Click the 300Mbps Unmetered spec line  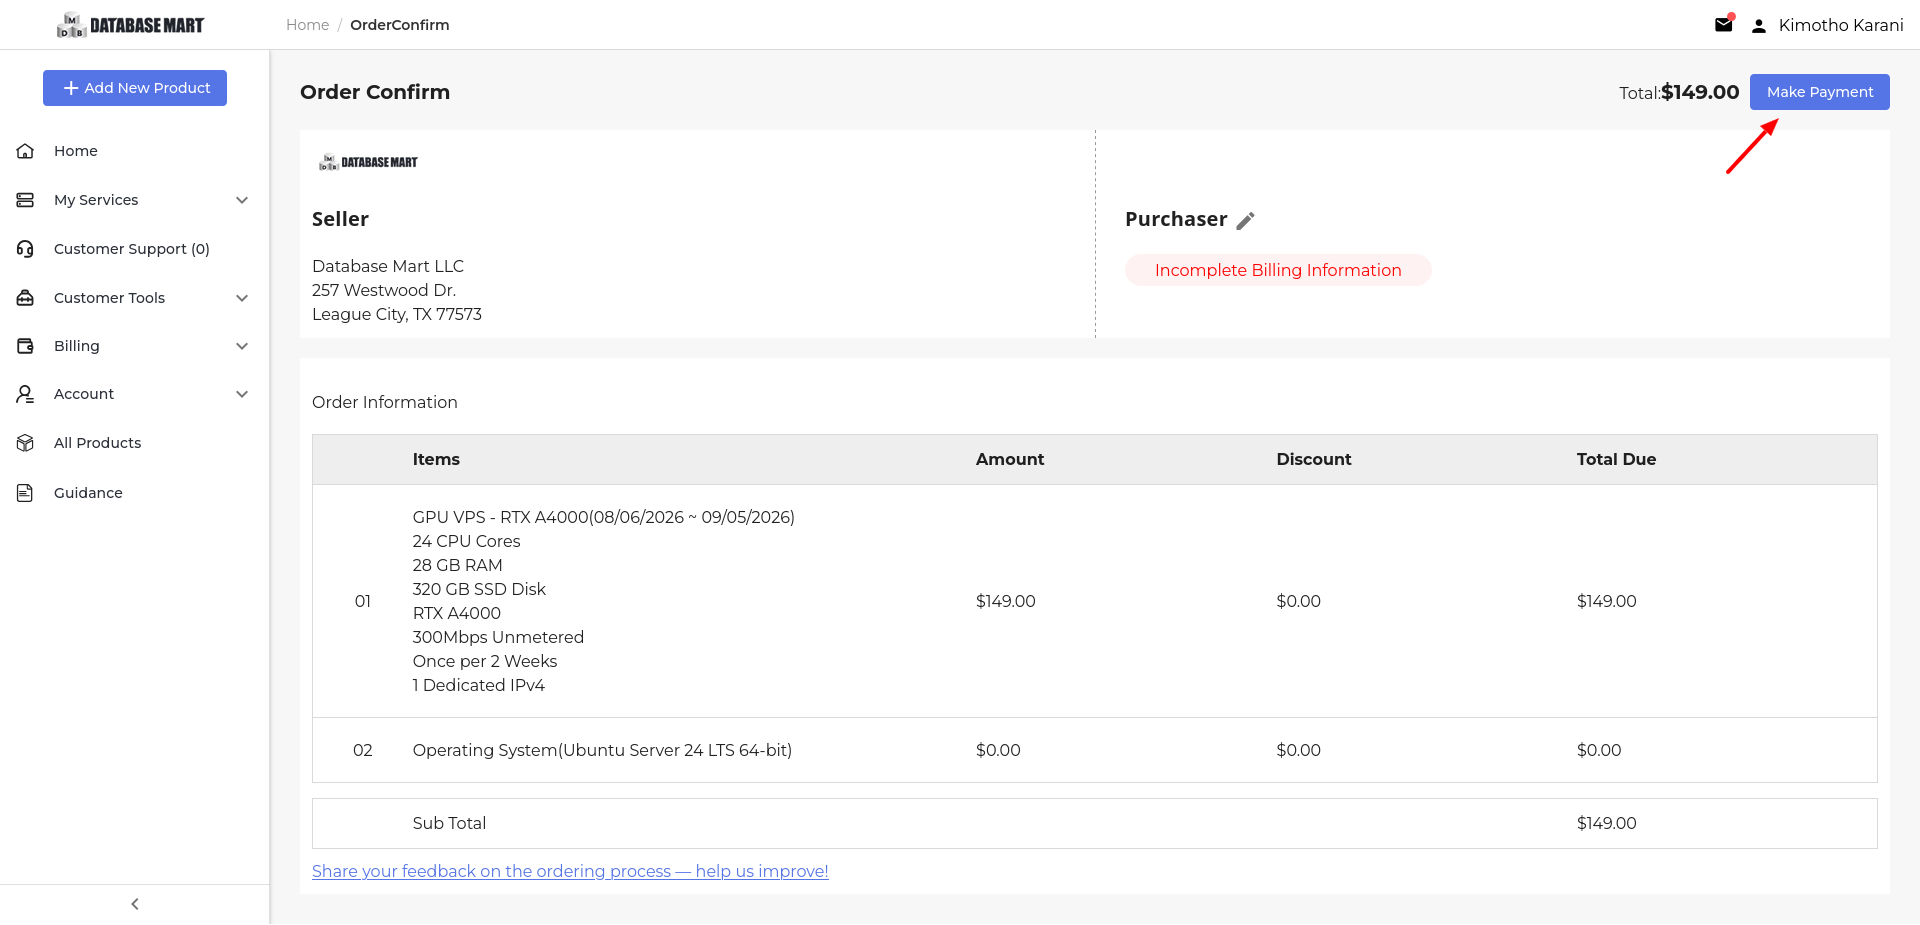coord(498,637)
